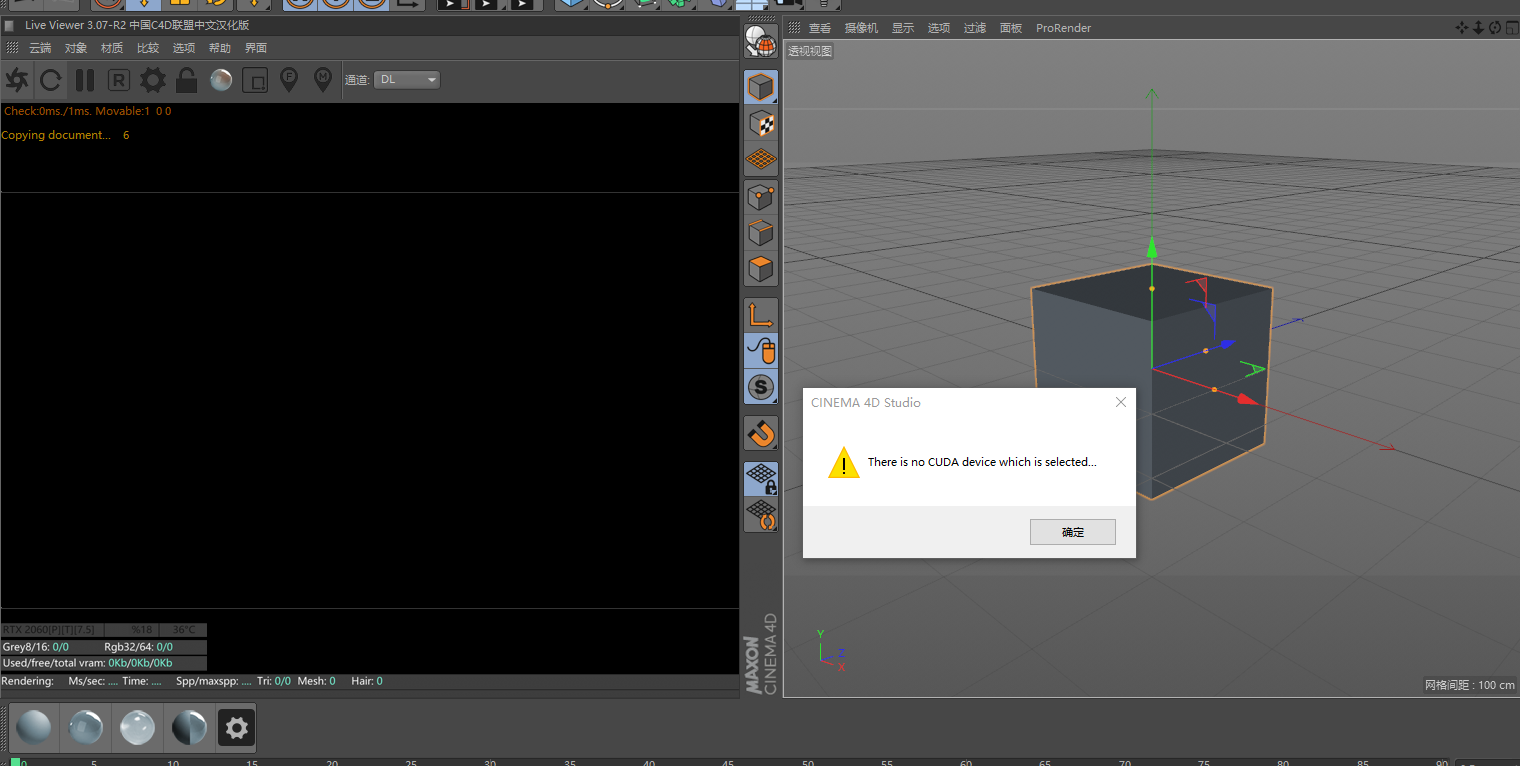Toggle clay mode sphere icon
The height and width of the screenshot is (766, 1520).
coord(221,80)
